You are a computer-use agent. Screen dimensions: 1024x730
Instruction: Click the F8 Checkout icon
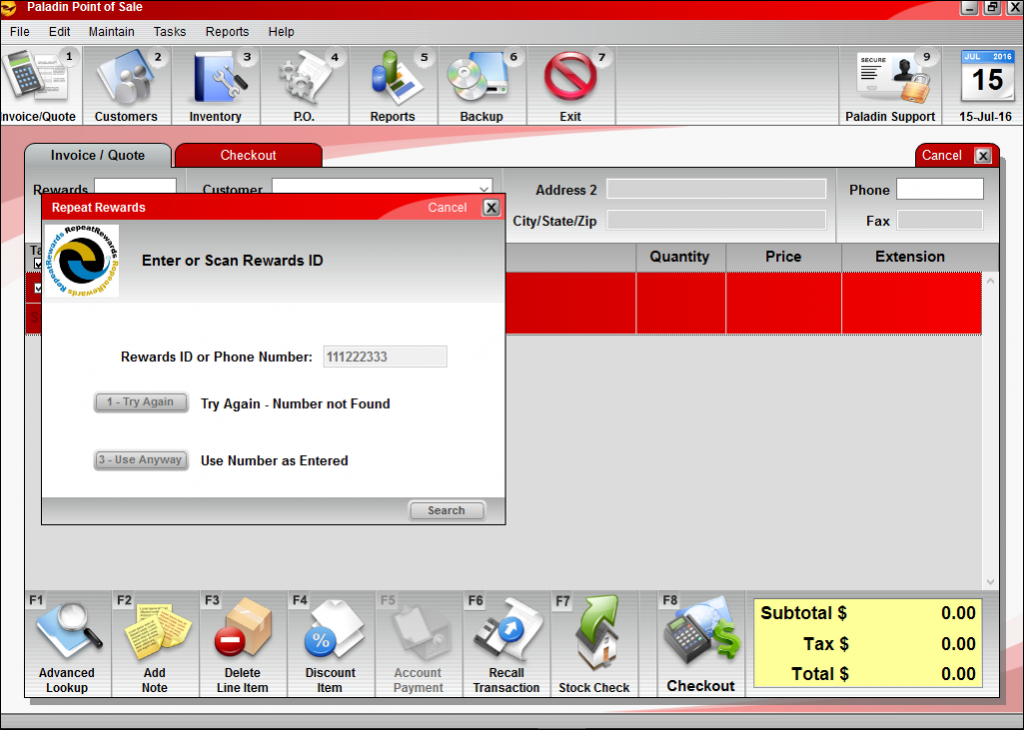[701, 644]
